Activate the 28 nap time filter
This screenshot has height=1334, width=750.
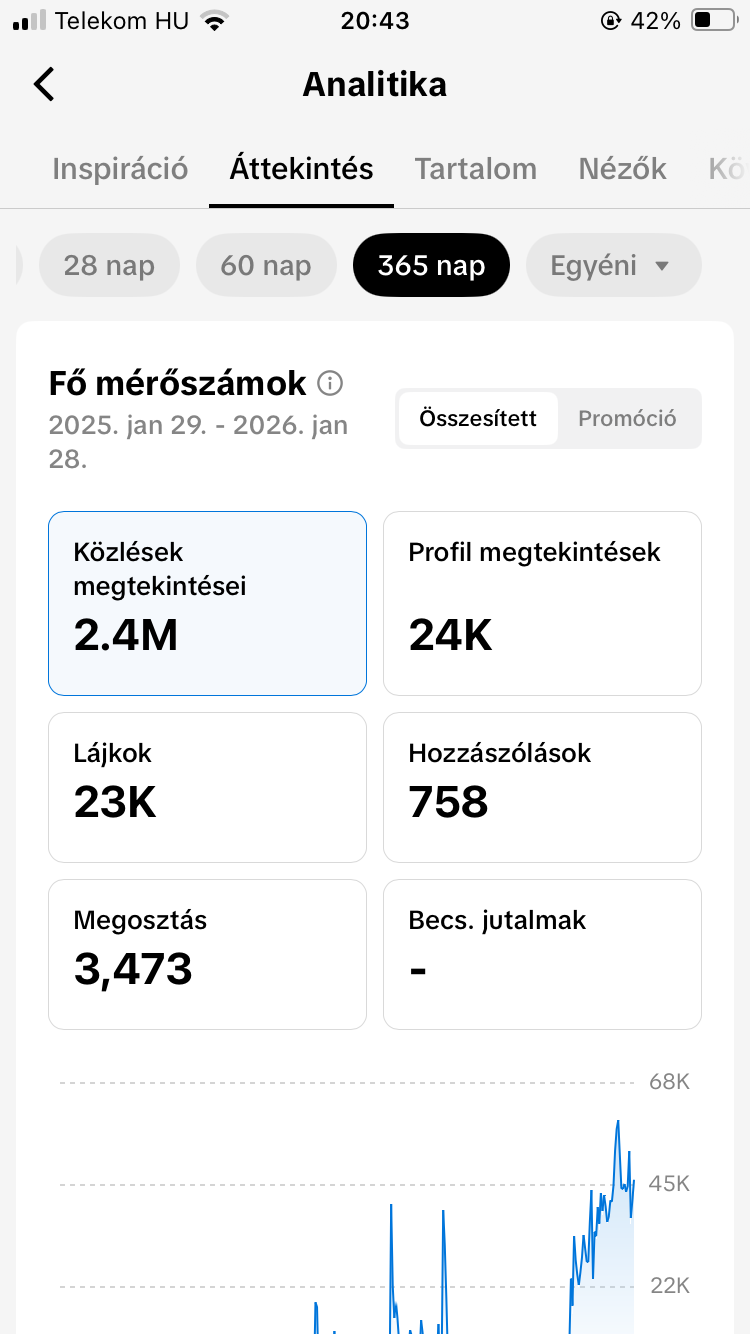pos(109,265)
